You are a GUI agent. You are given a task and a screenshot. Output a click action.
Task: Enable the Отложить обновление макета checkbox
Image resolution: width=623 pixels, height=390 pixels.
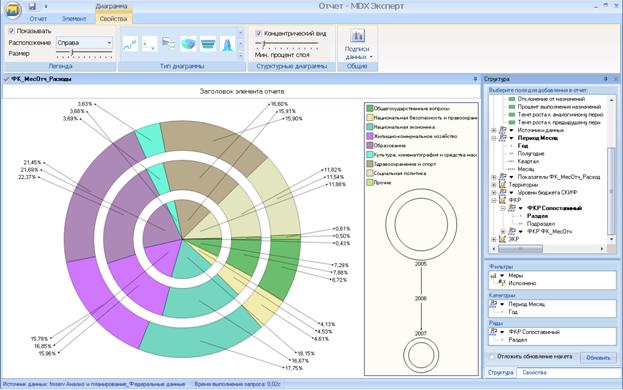click(x=492, y=357)
